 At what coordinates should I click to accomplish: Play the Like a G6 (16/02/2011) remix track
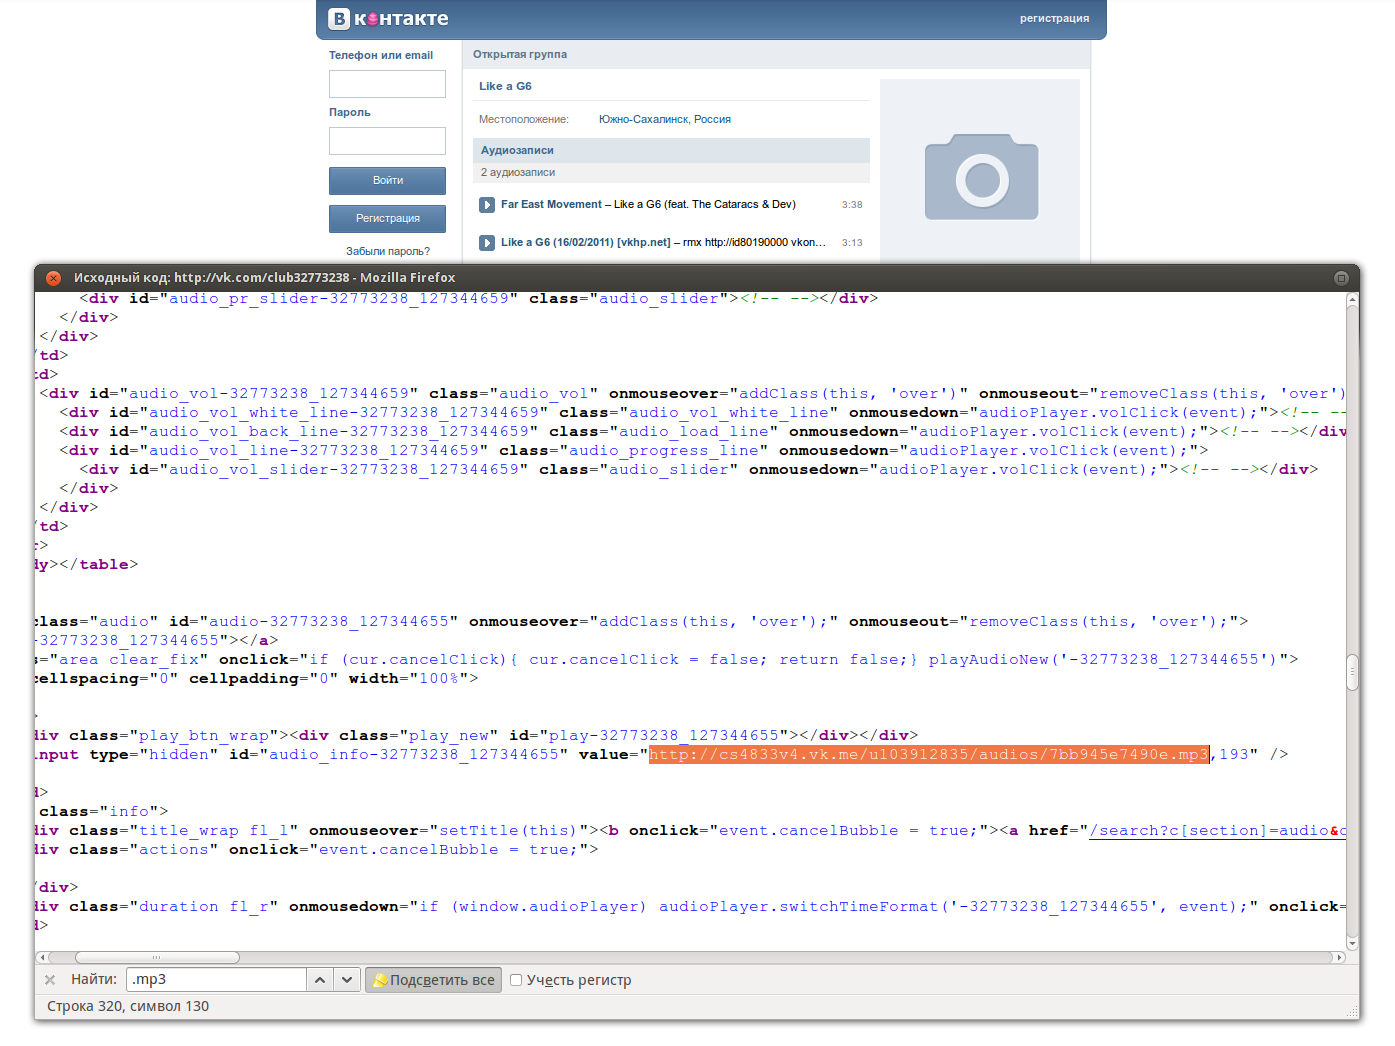click(487, 243)
